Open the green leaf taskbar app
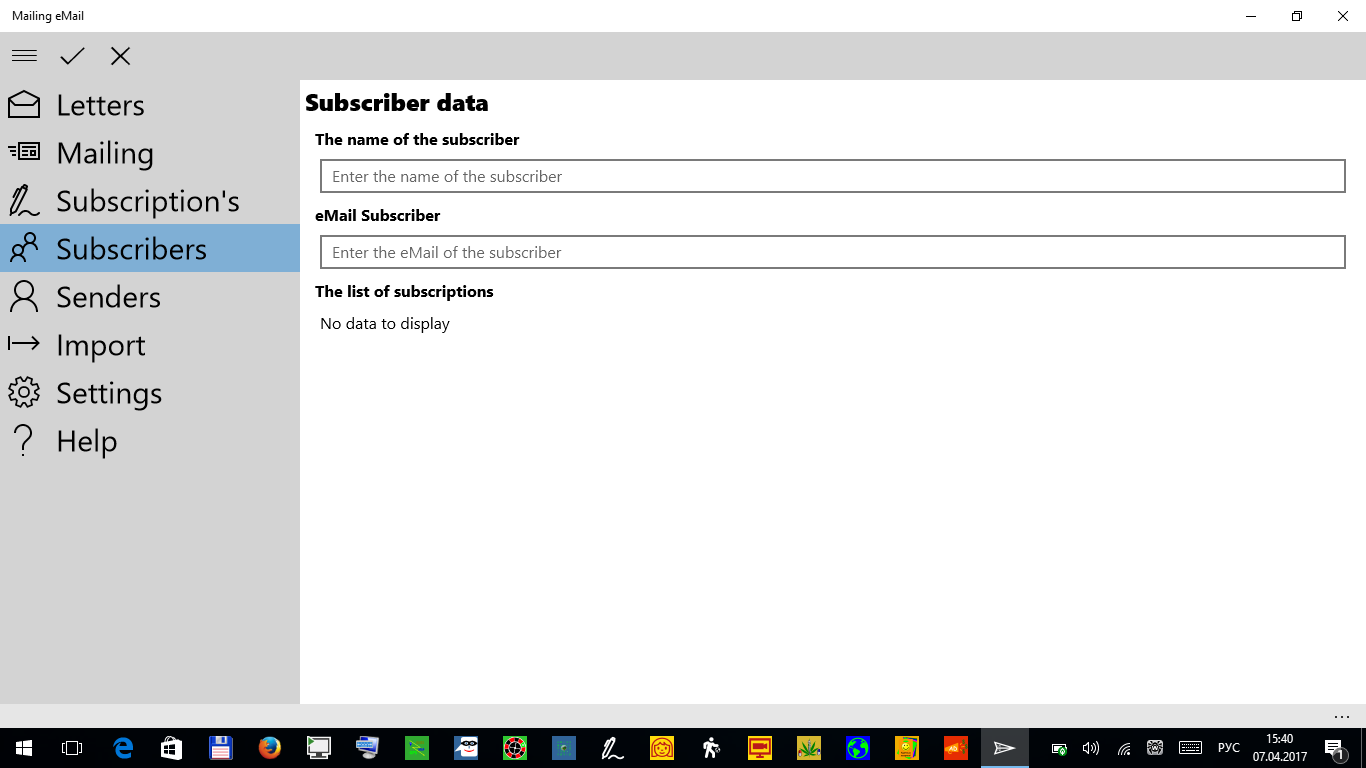 [x=809, y=748]
